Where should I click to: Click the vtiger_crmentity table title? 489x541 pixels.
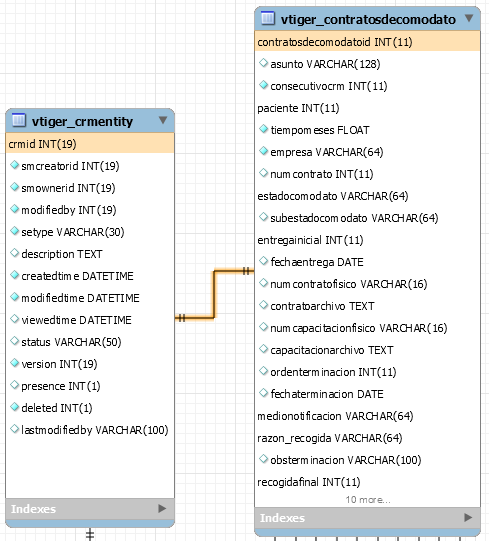point(82,121)
